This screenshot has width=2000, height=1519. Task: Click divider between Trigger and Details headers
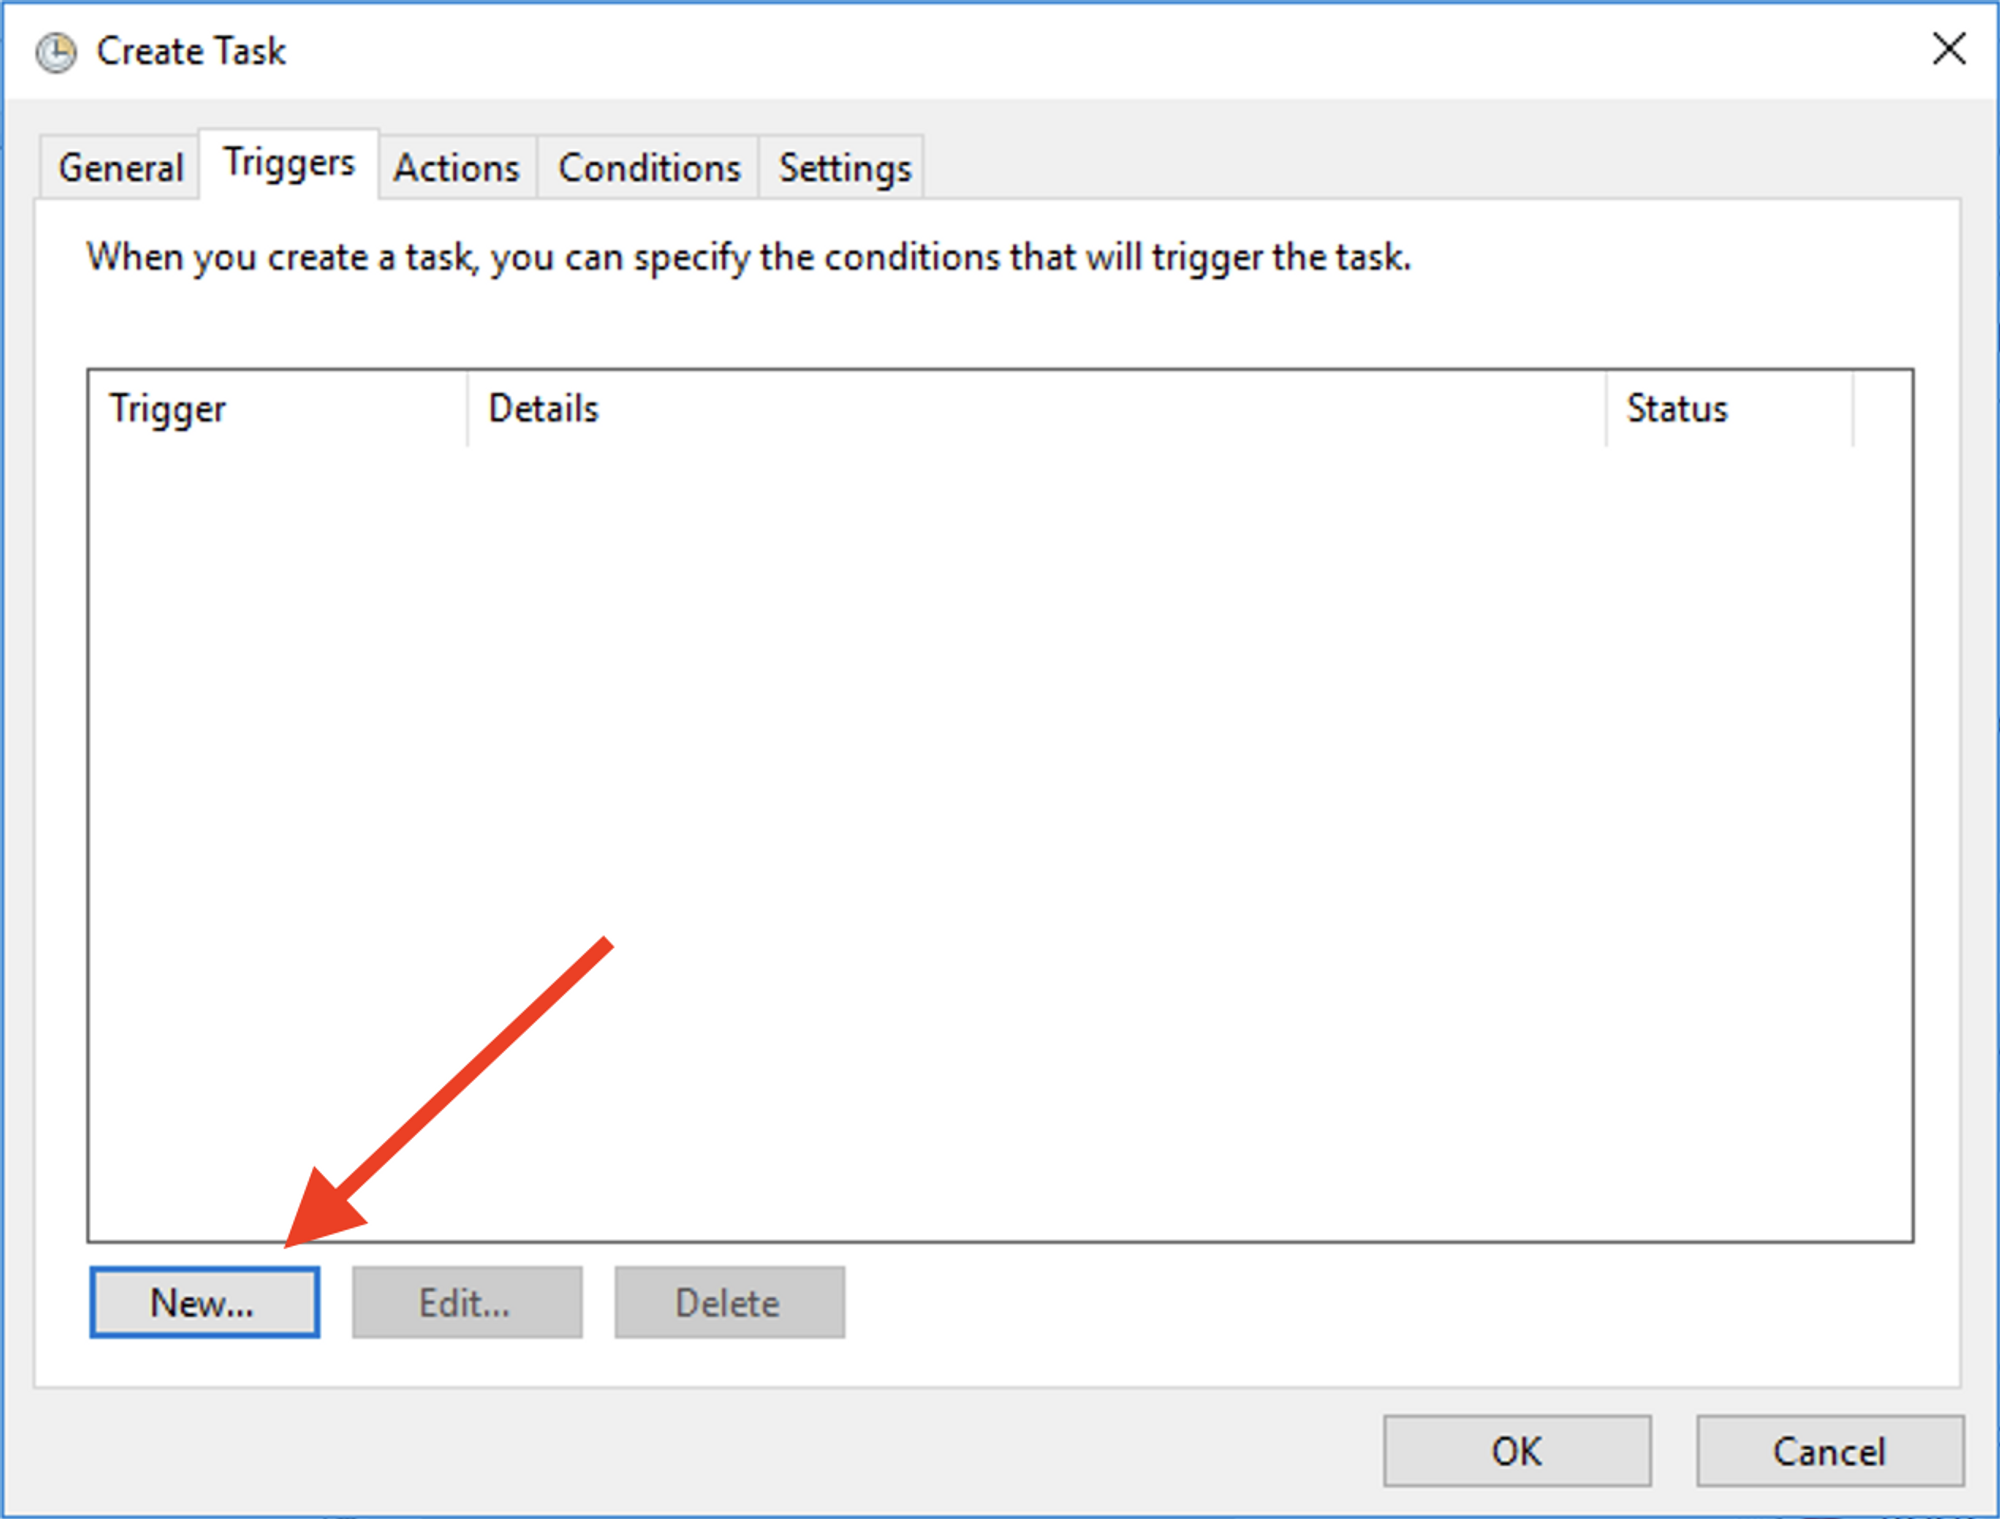tap(467, 409)
